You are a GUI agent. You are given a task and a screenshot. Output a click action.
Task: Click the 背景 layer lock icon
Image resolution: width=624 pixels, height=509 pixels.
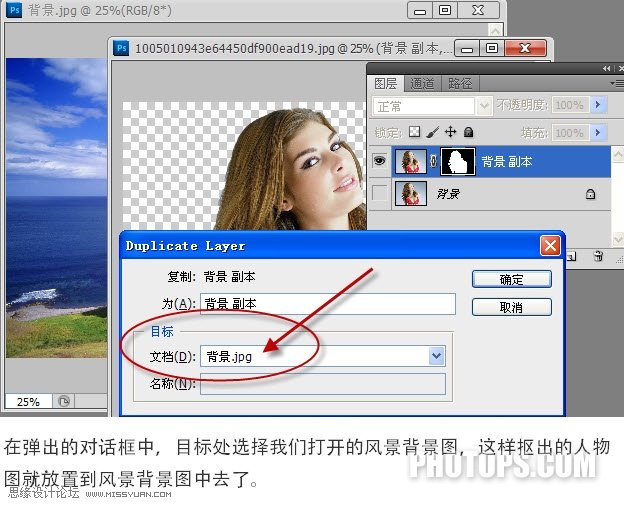tap(591, 194)
